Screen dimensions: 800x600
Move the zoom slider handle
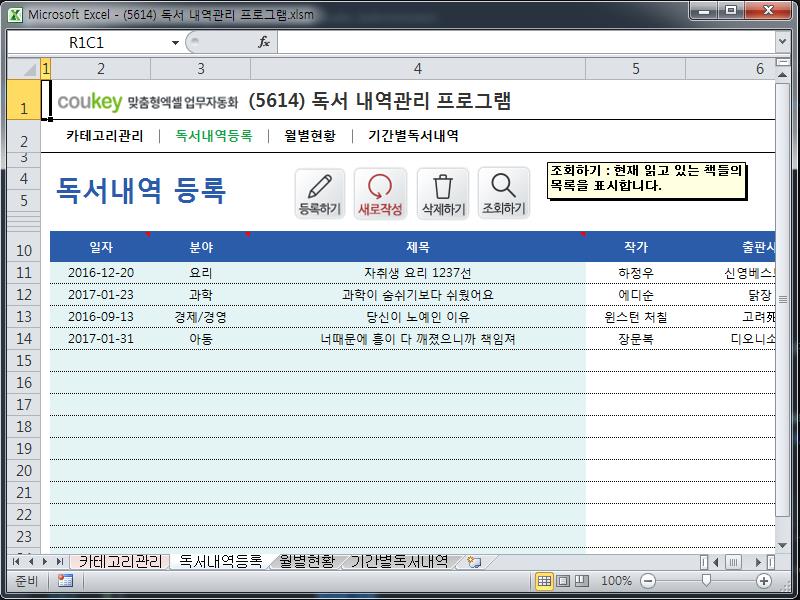tap(706, 580)
